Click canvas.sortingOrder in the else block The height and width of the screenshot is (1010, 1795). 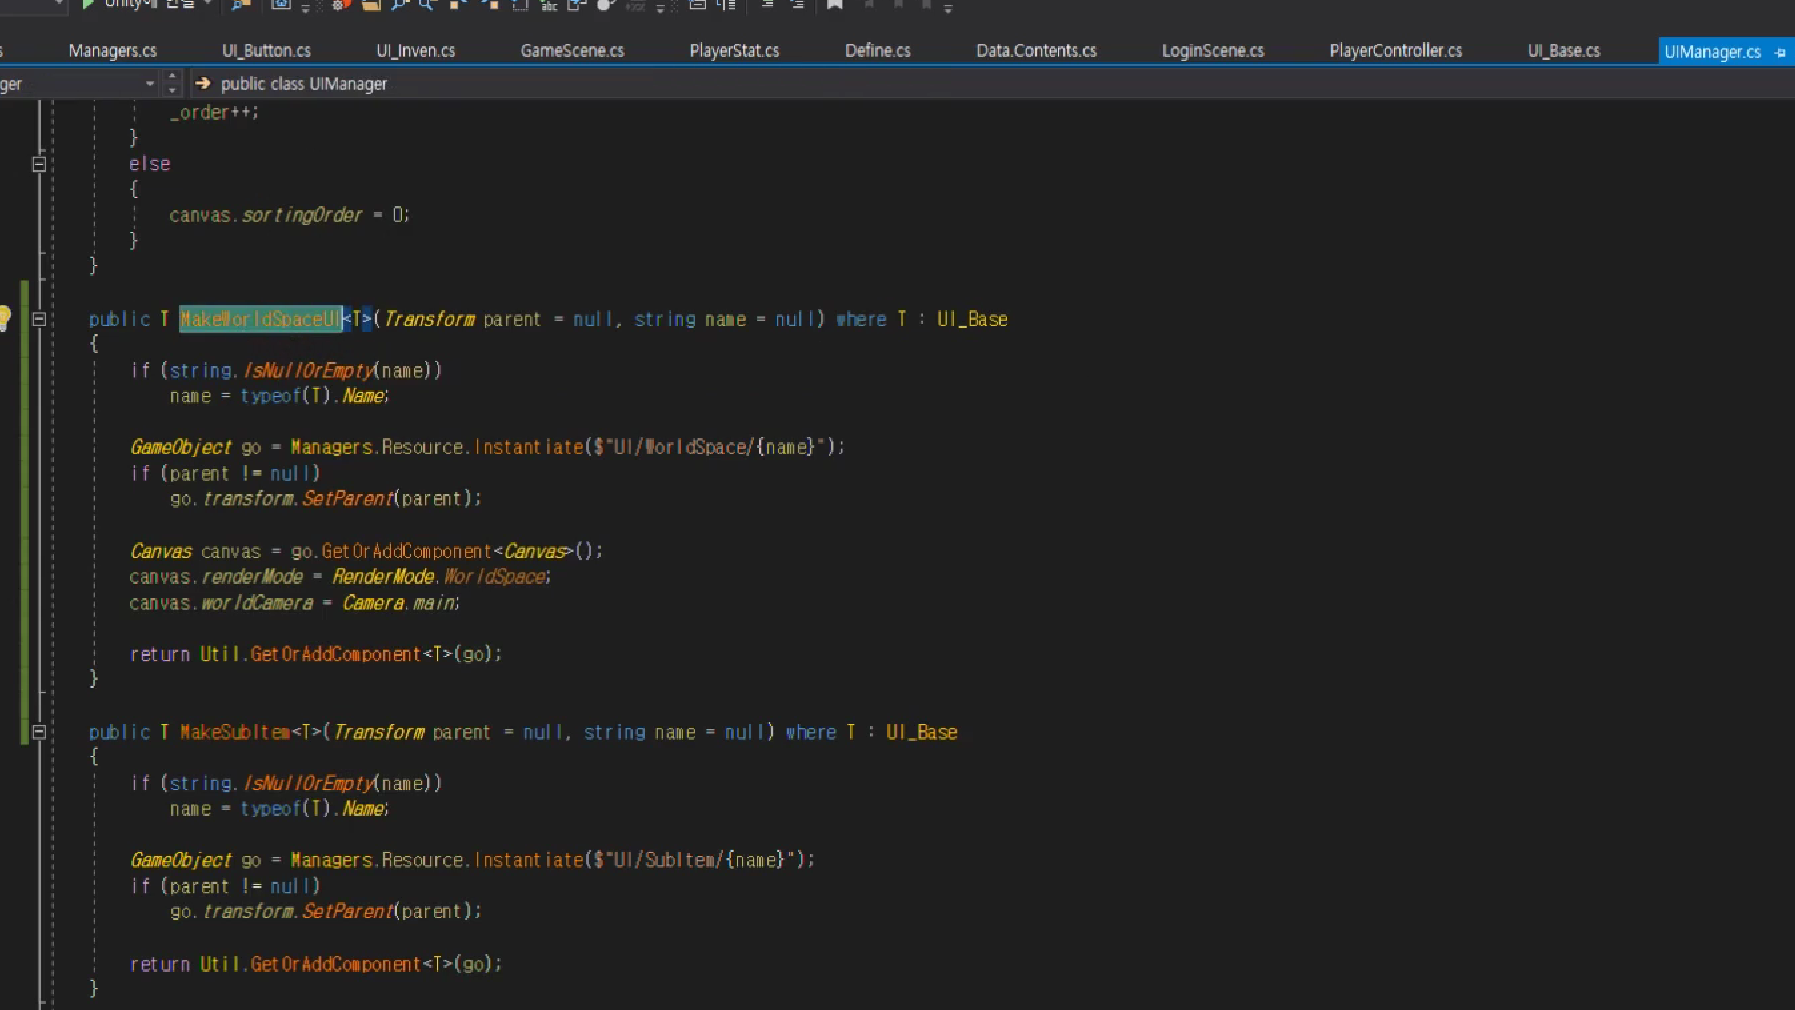coord(266,215)
